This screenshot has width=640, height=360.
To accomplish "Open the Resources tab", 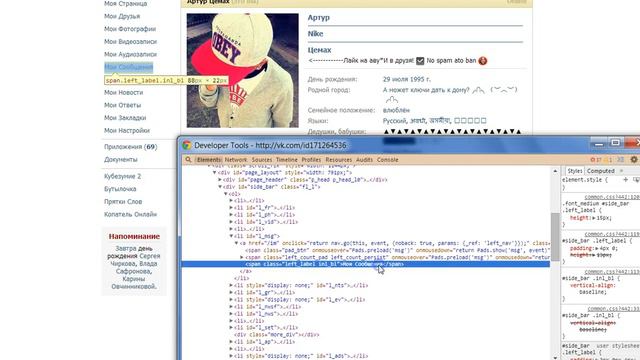I will pos(338,160).
